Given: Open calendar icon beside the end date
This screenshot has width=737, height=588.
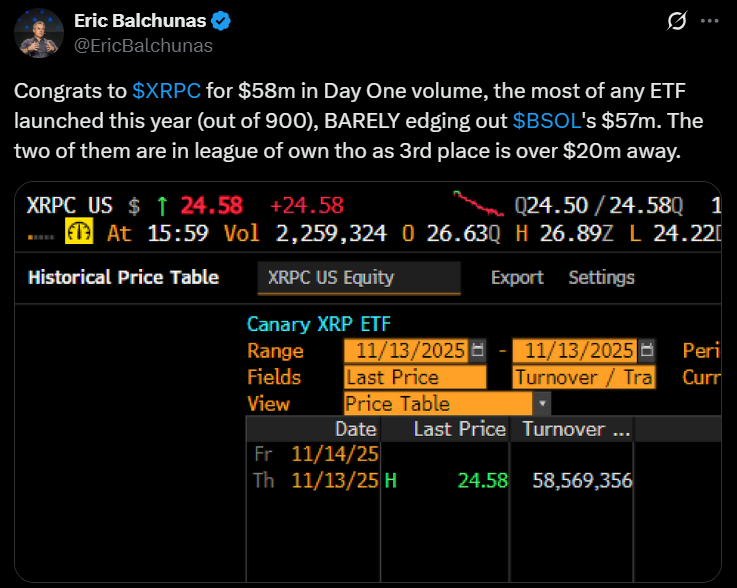Looking at the screenshot, I should coord(647,351).
